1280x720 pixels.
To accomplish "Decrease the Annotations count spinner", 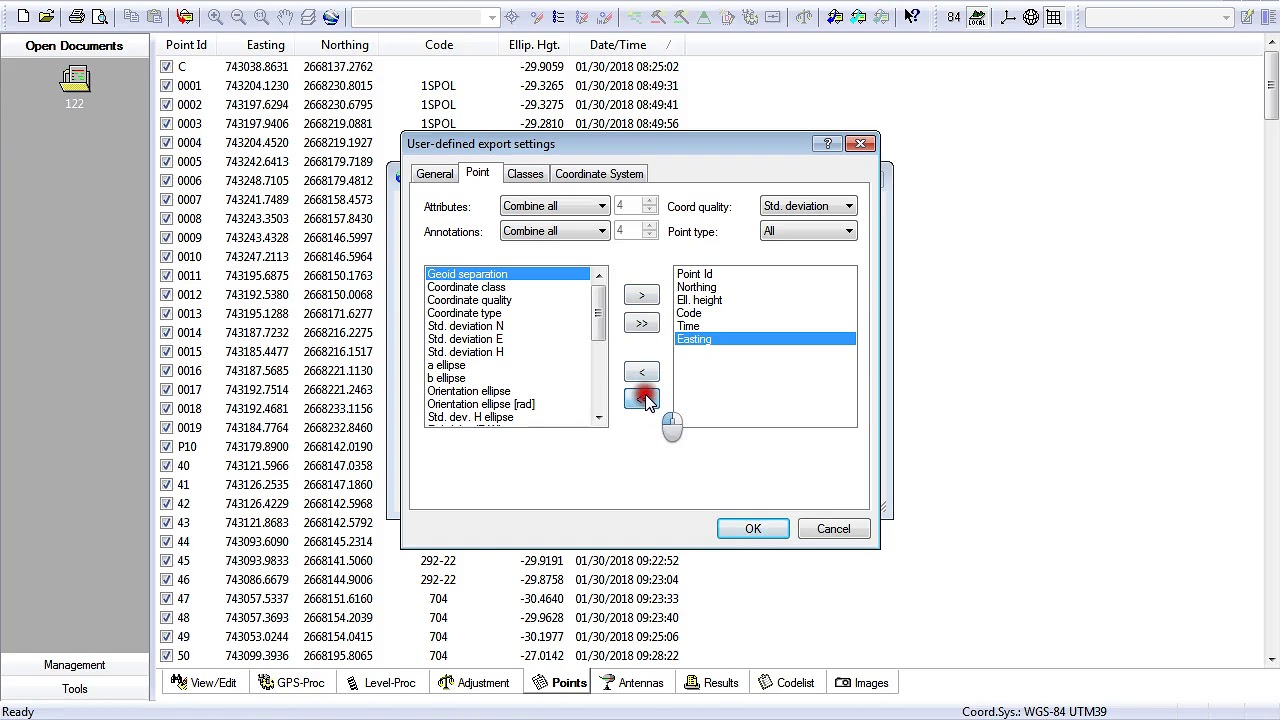I will pyautogui.click(x=649, y=236).
